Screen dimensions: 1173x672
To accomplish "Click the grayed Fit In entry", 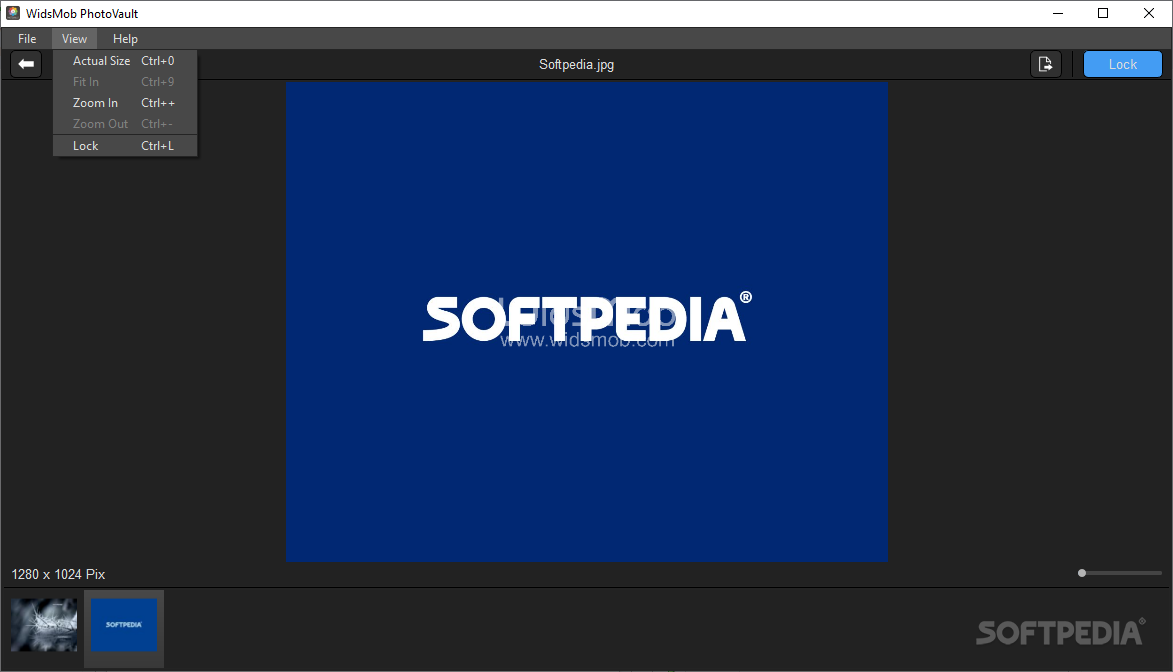I will pos(125,82).
